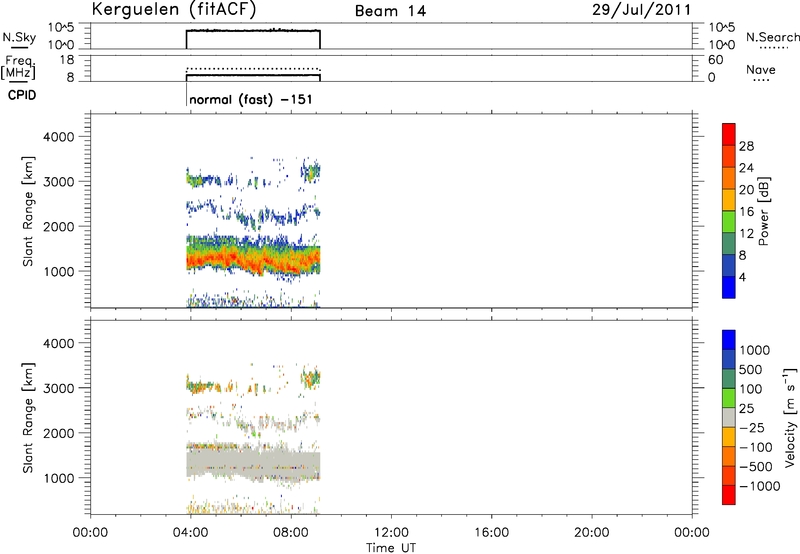This screenshot has width=800, height=554.
Task: Click the "CPID" label
Action: pos(22,95)
